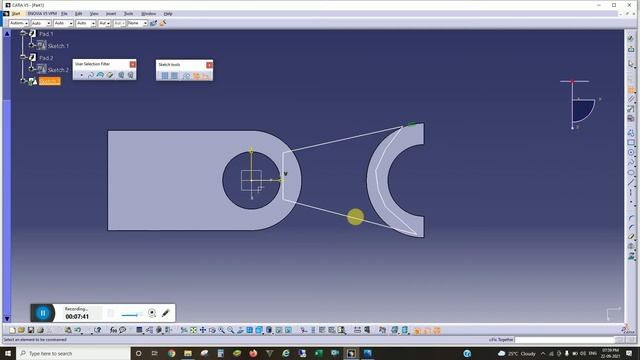Screen dimensions: 640x360
Task: Select Sketch.2 in the specification tree
Action: pyautogui.click(x=58, y=70)
